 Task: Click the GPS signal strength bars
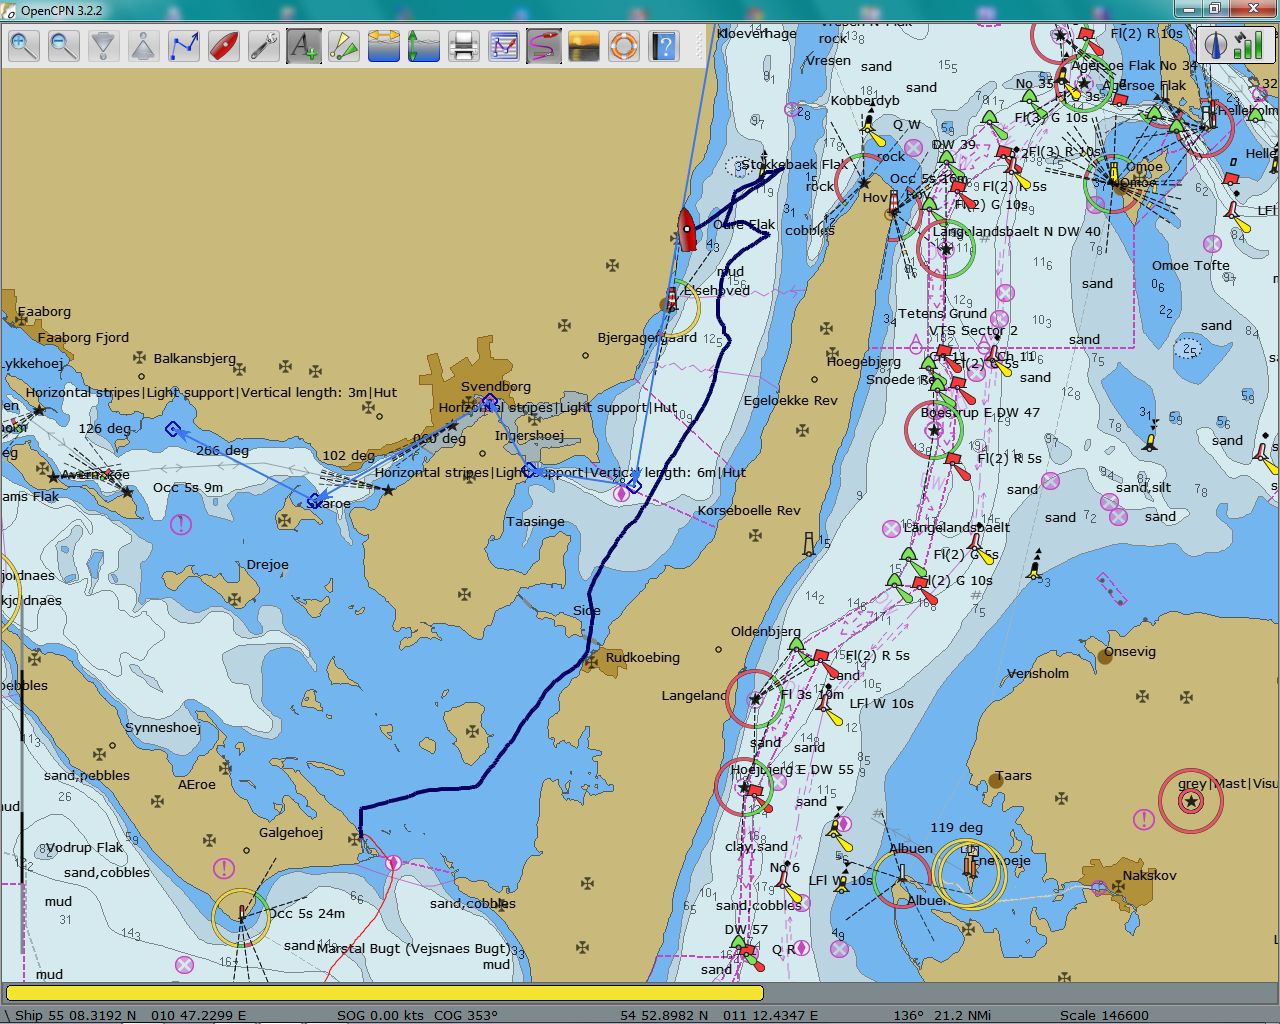[1247, 45]
